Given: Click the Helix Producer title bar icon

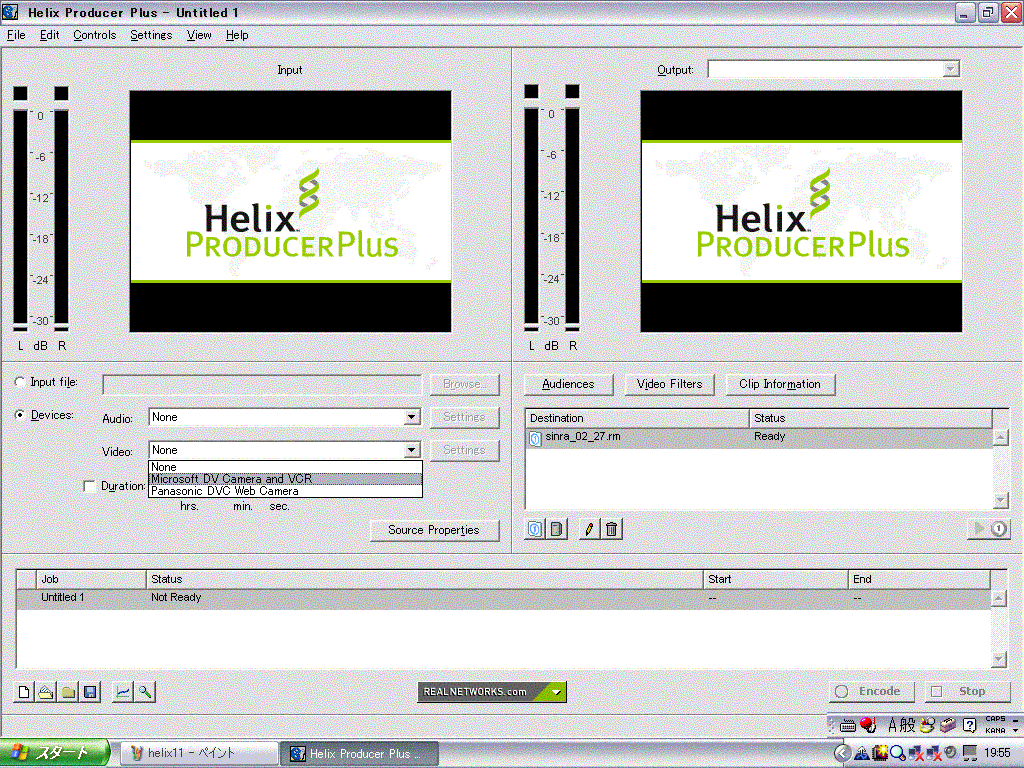Looking at the screenshot, I should click(10, 12).
